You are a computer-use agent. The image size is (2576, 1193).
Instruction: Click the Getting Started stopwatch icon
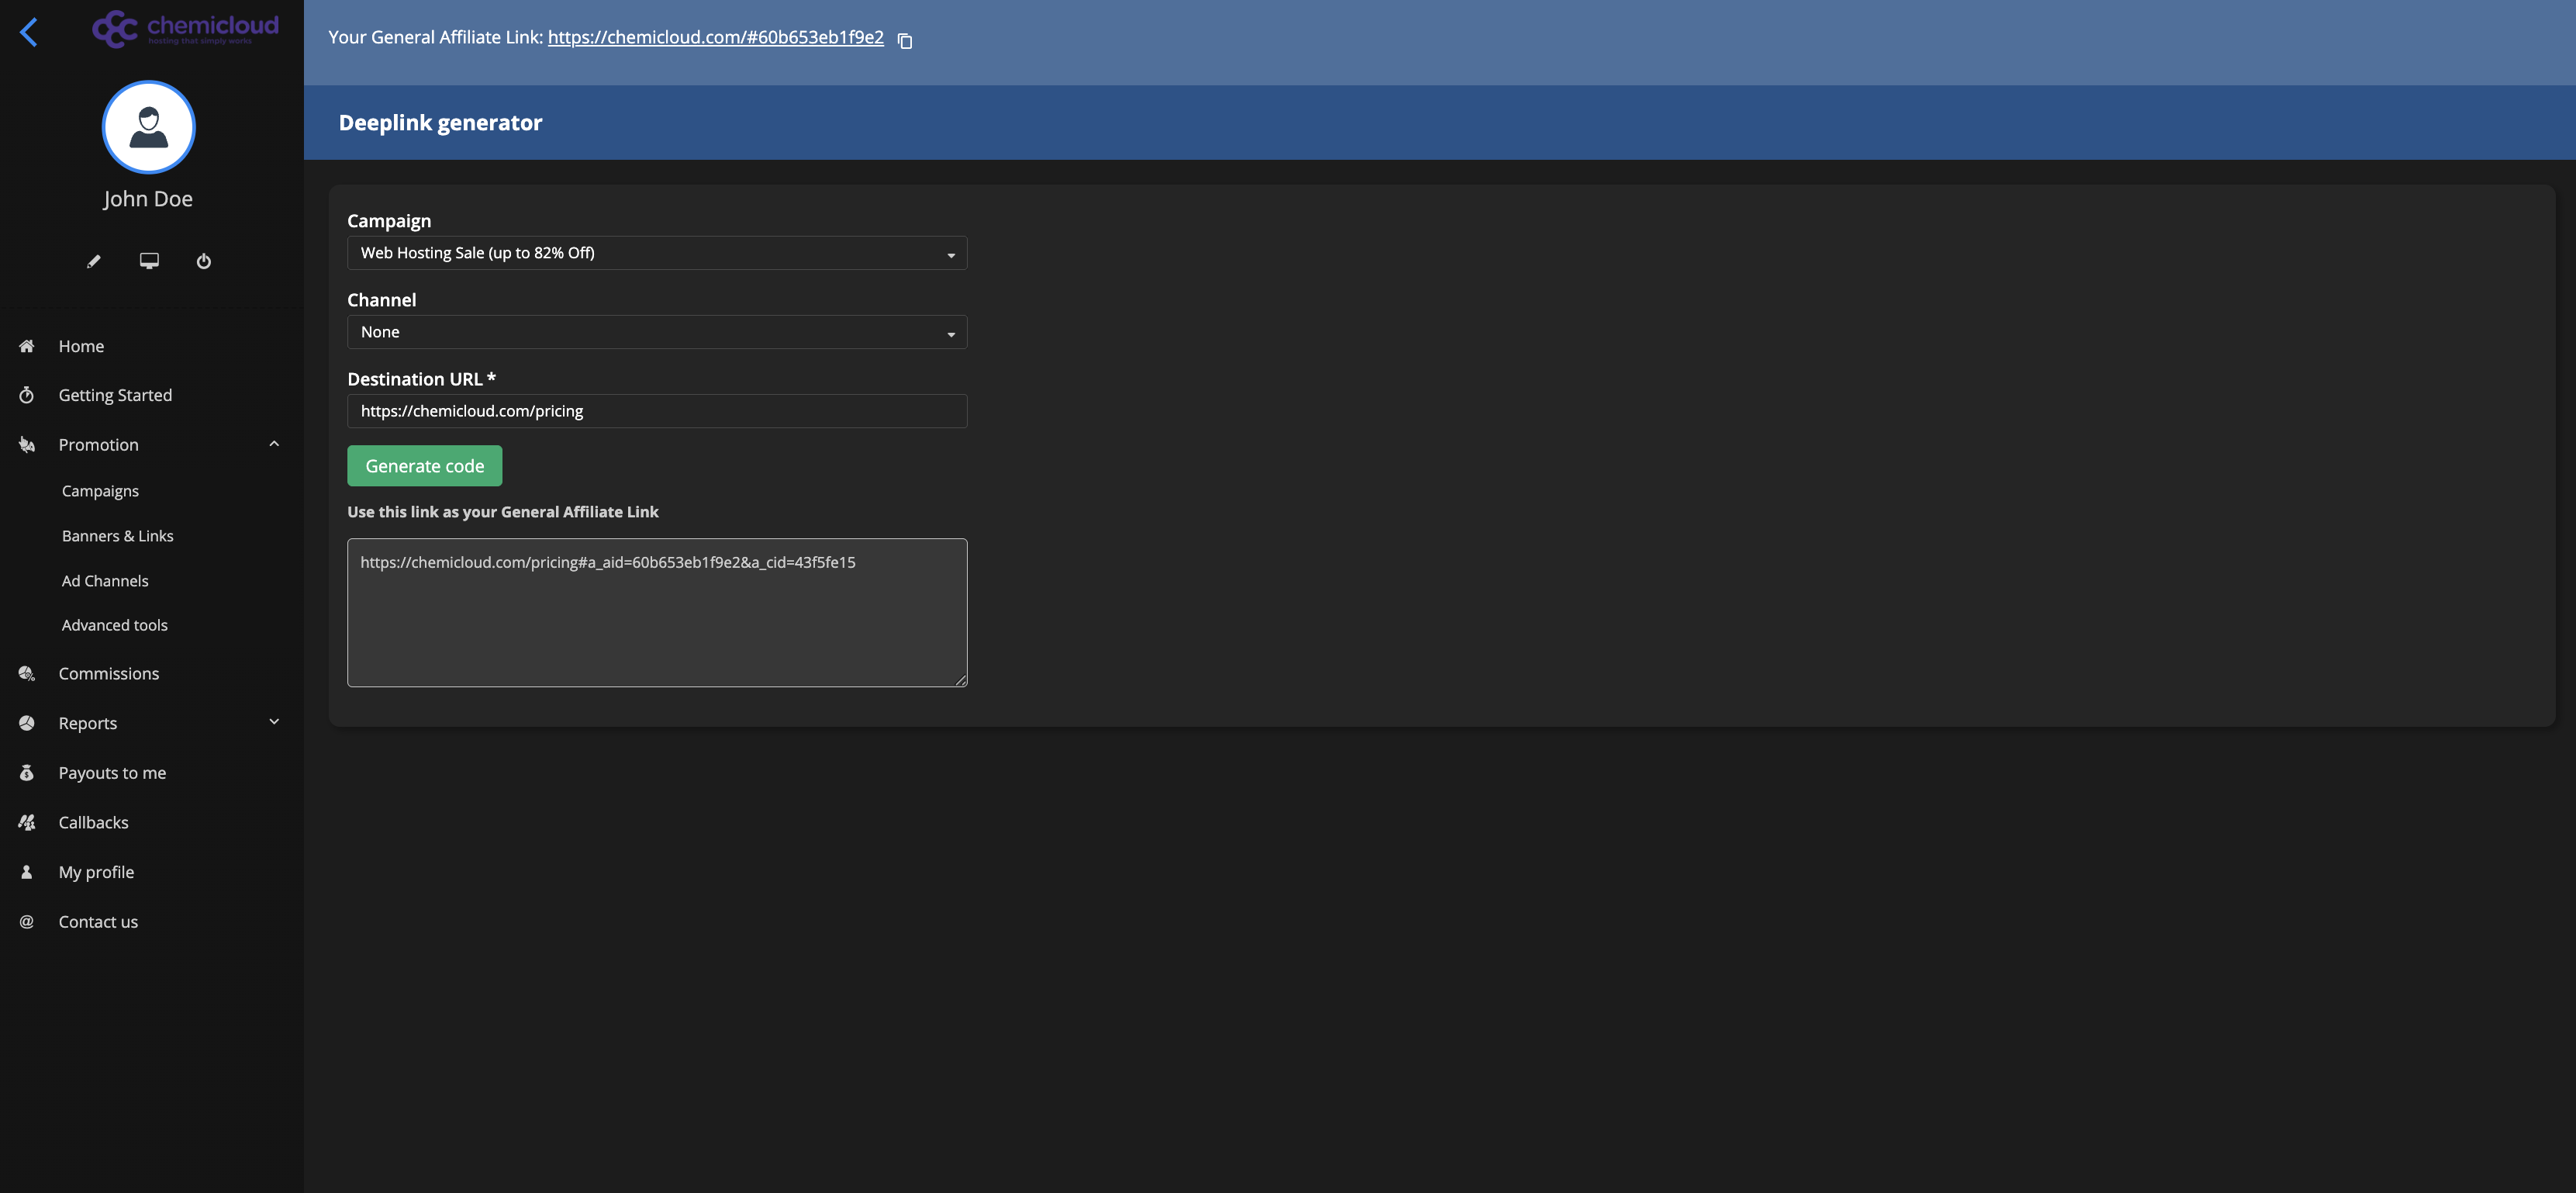point(27,395)
